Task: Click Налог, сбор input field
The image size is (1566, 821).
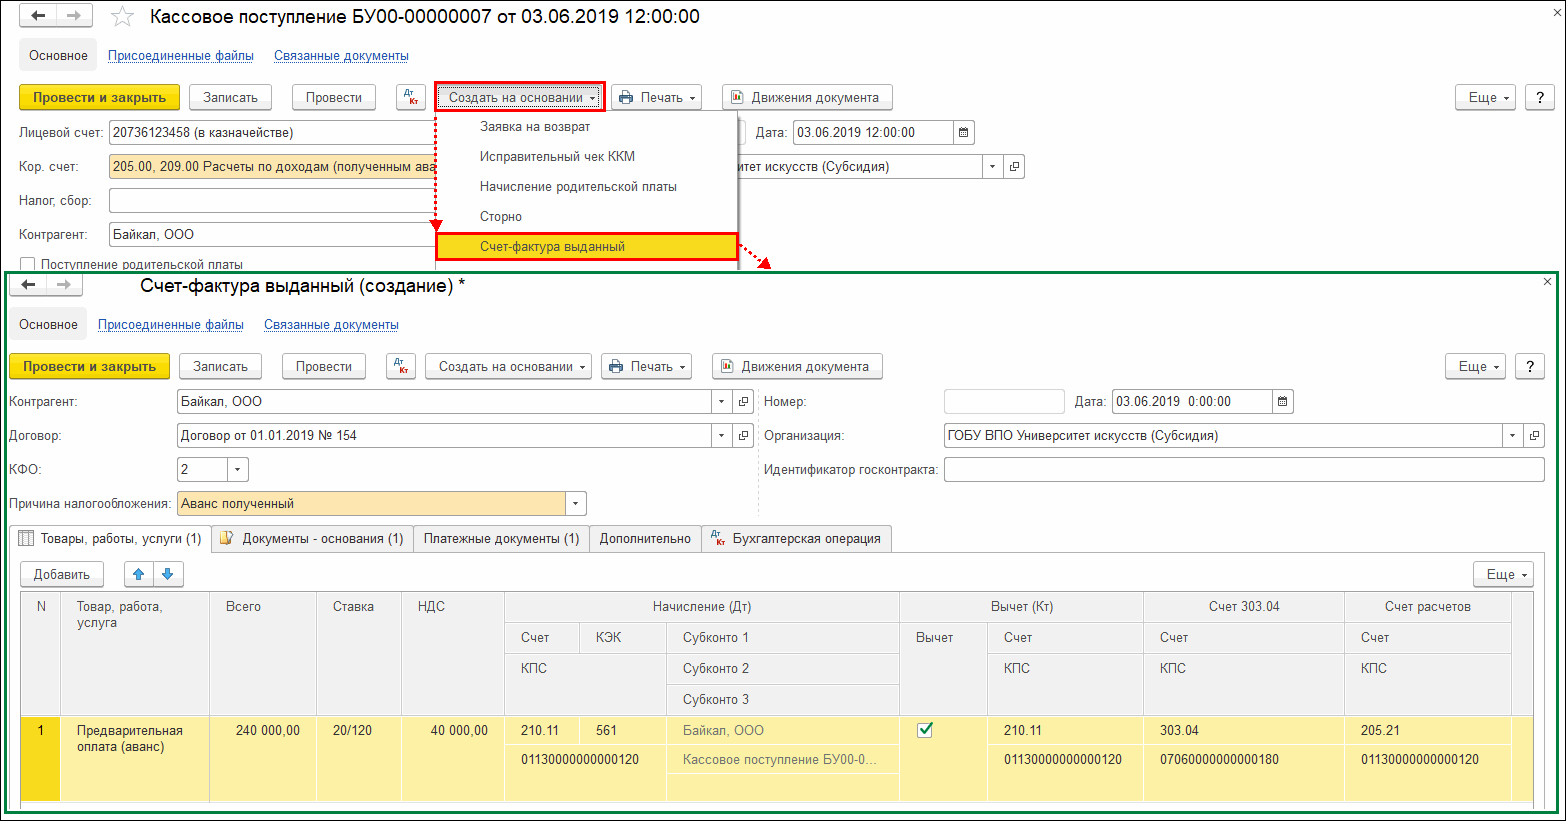Action: tap(272, 201)
